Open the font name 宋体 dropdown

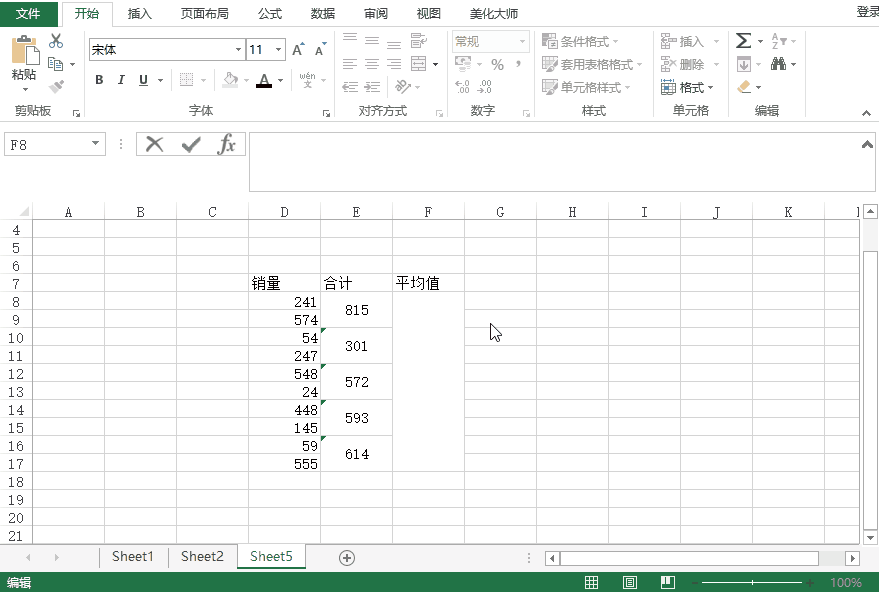click(x=238, y=49)
